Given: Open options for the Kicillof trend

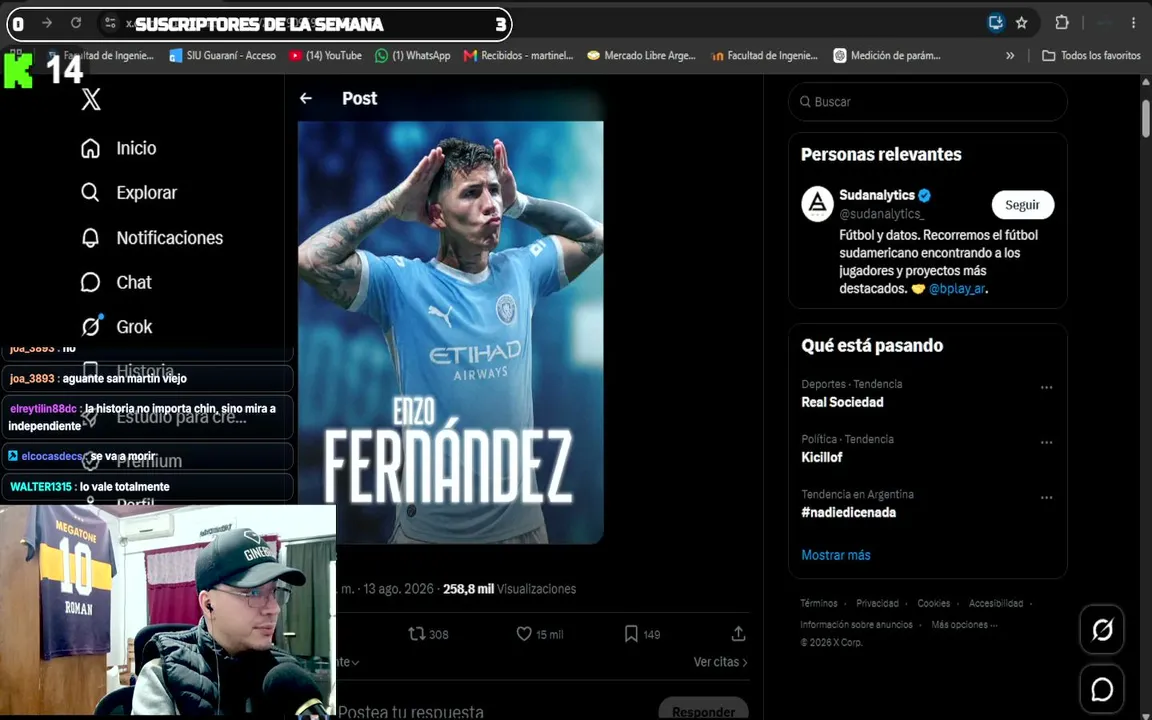Looking at the screenshot, I should pyautogui.click(x=1046, y=442).
